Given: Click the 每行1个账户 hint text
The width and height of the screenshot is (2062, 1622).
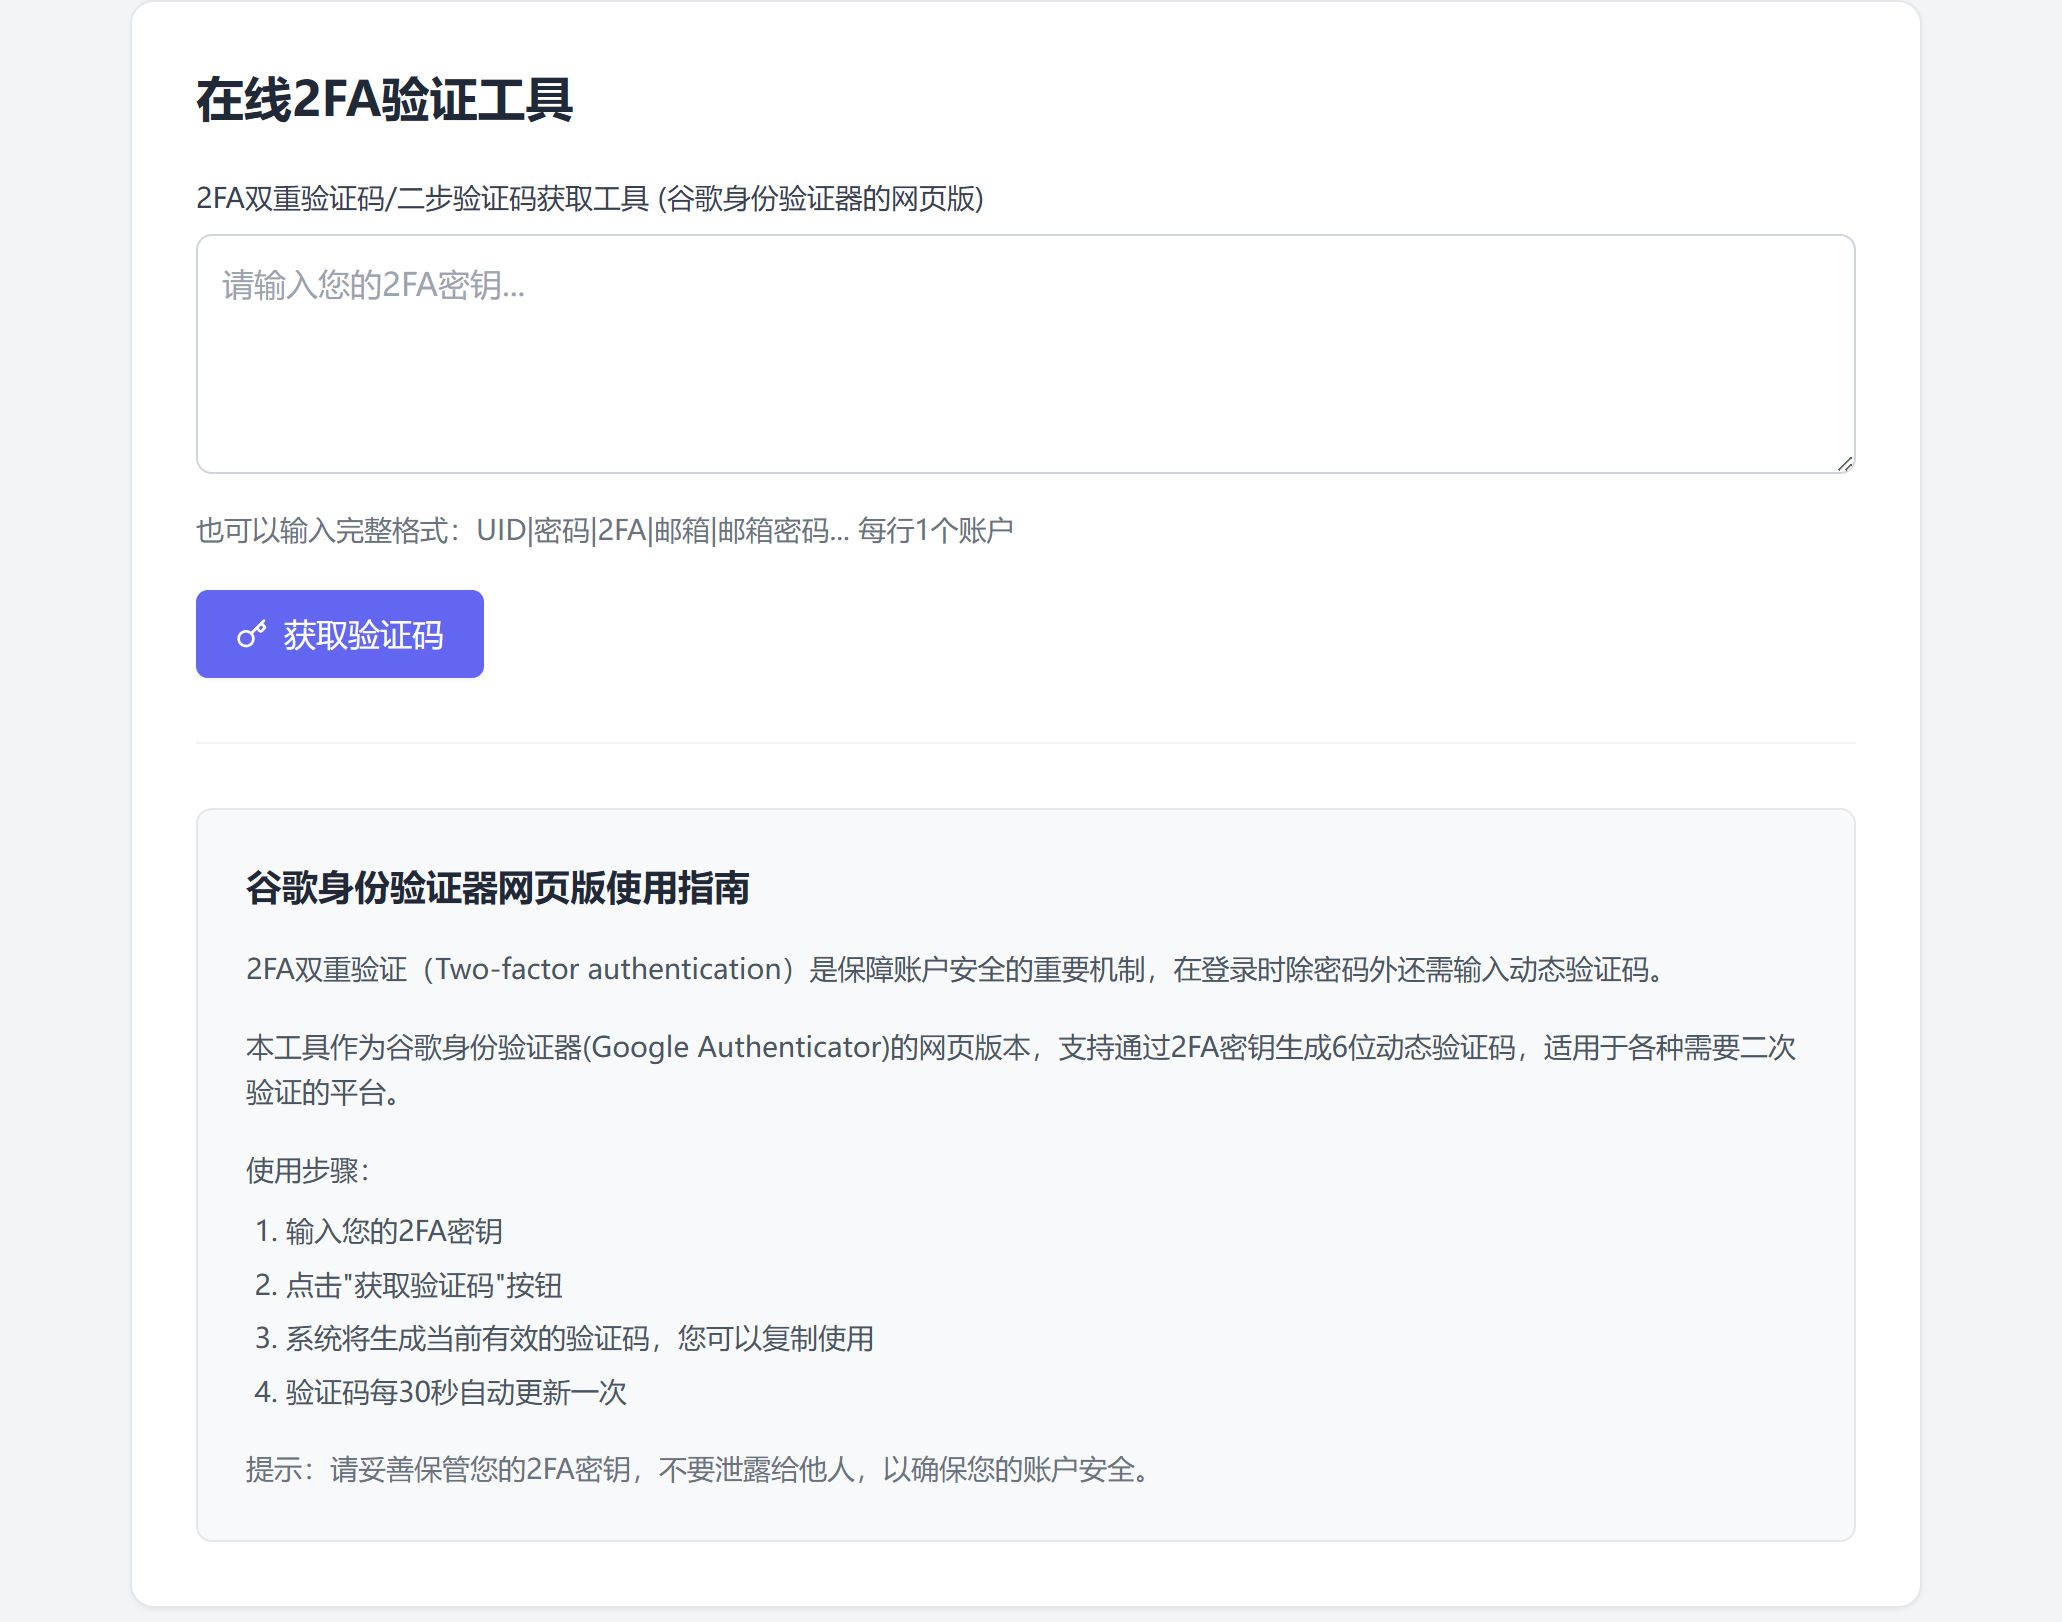Looking at the screenshot, I should pos(936,531).
